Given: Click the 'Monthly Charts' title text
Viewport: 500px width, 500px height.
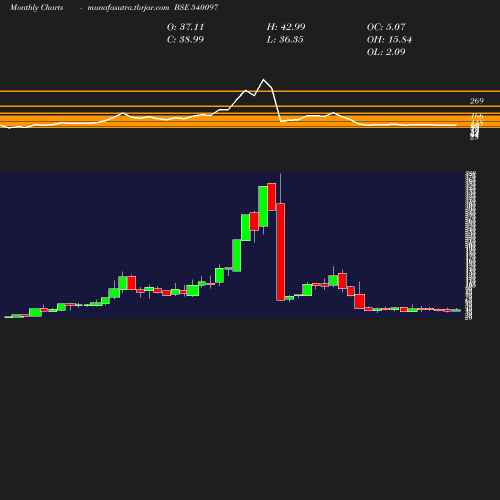Looking at the screenshot, I should [x=37, y=7].
